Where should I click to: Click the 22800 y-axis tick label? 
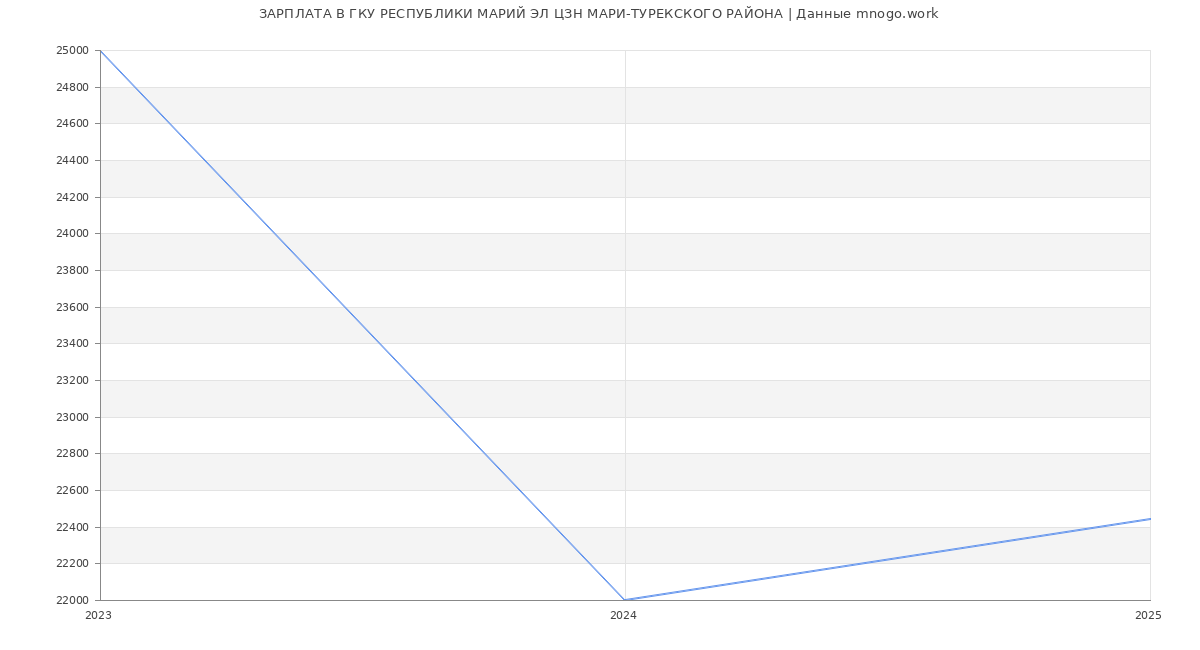(x=72, y=454)
